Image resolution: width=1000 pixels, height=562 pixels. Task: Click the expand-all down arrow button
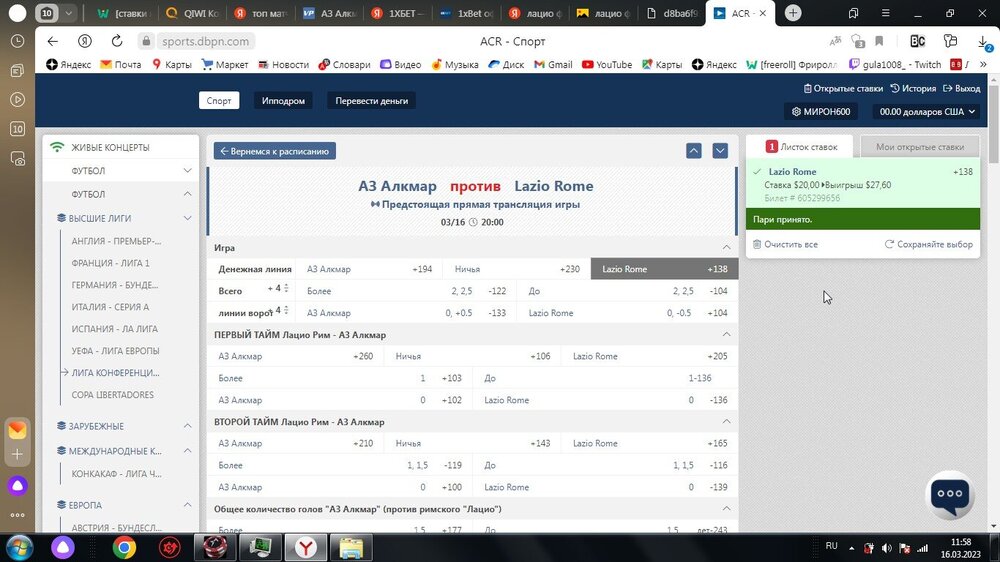pyautogui.click(x=720, y=151)
